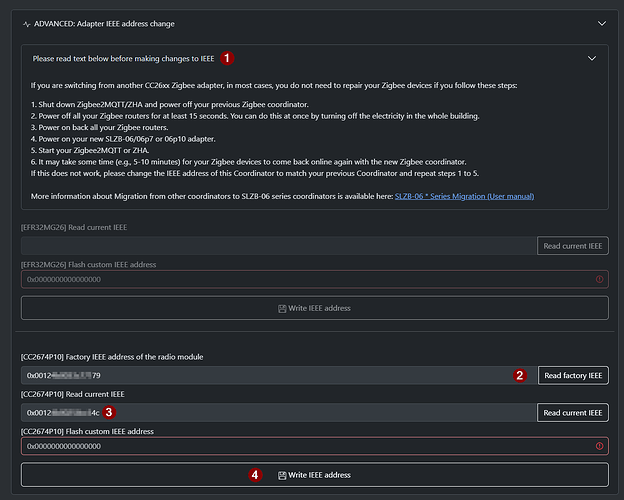Image resolution: width=624 pixels, height=500 pixels.
Task: Click '[CC2674P10] Factory IEEE address of the radio module' label
Action: coord(112,357)
